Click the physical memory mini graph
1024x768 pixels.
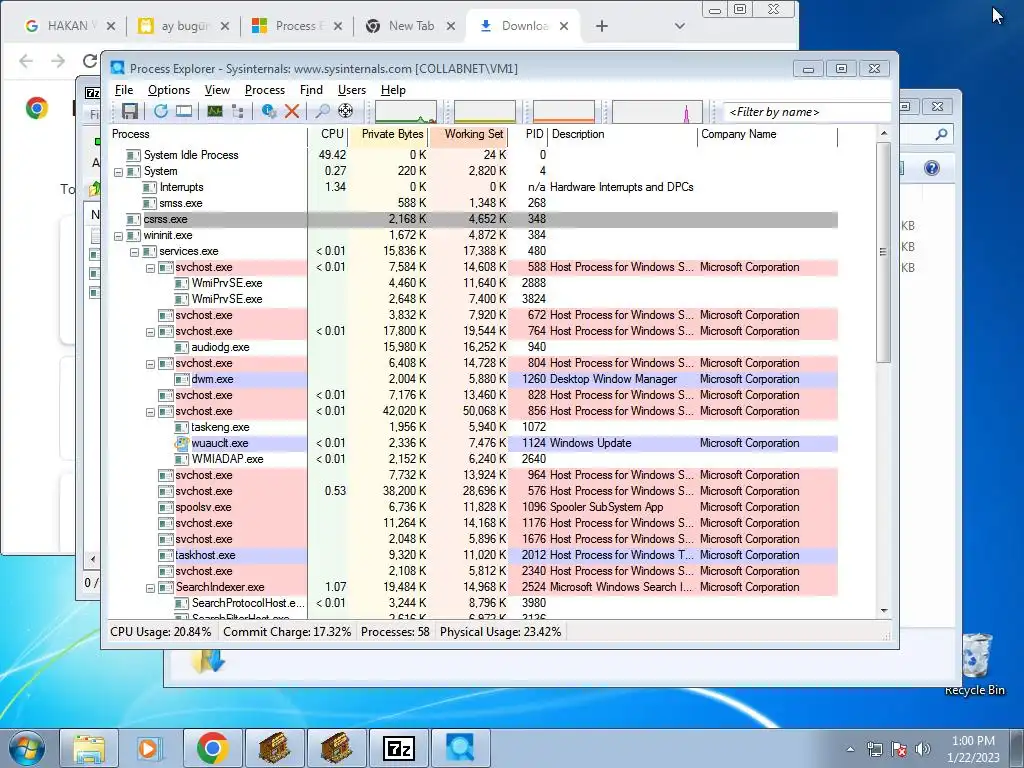tap(564, 112)
